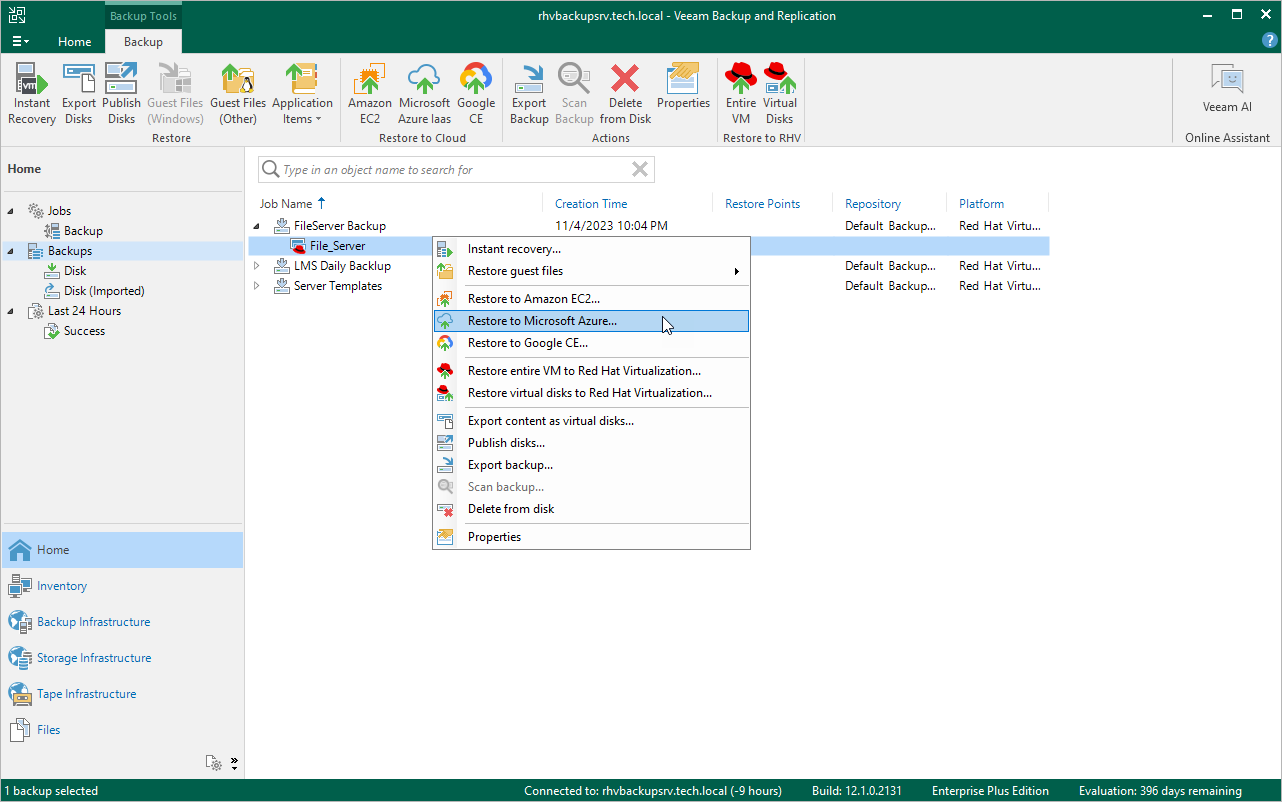Open the Tape Infrastructure view
The width and height of the screenshot is (1282, 802).
[122, 694]
